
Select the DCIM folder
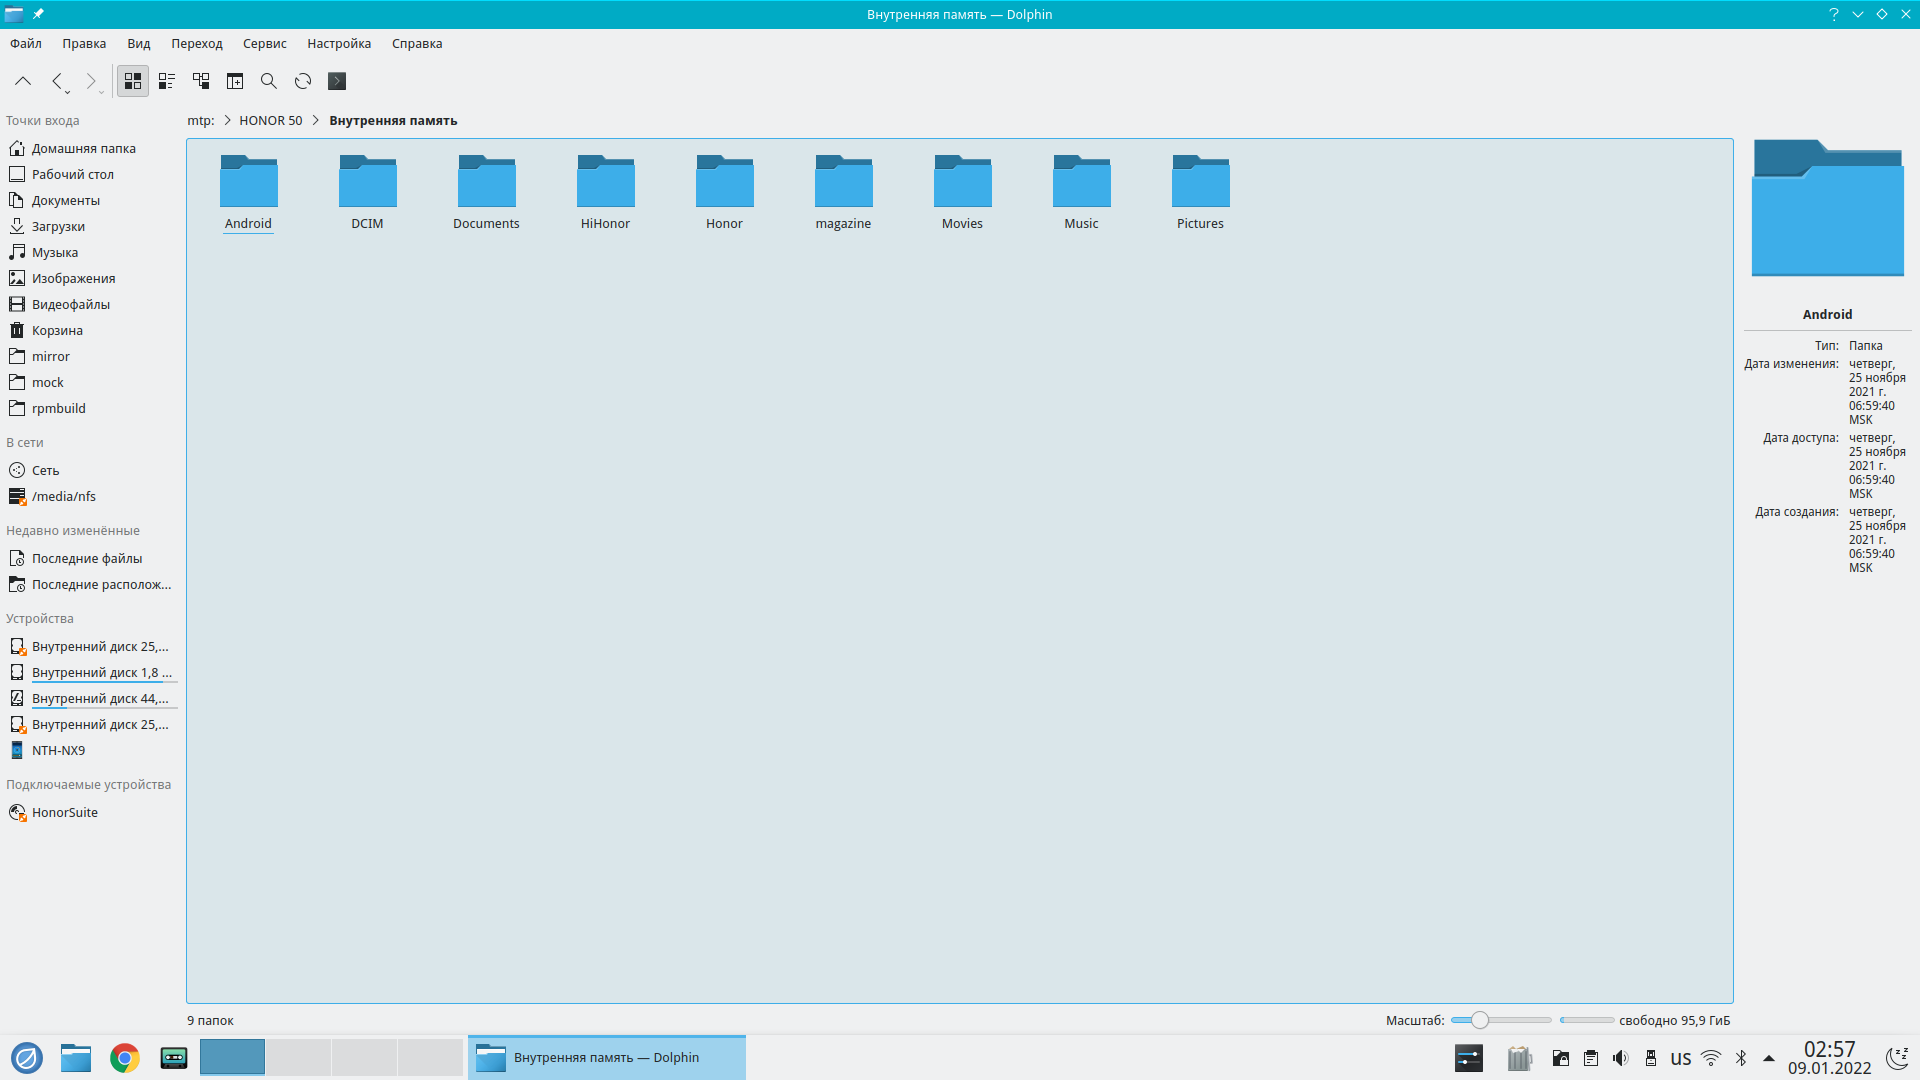pos(367,192)
